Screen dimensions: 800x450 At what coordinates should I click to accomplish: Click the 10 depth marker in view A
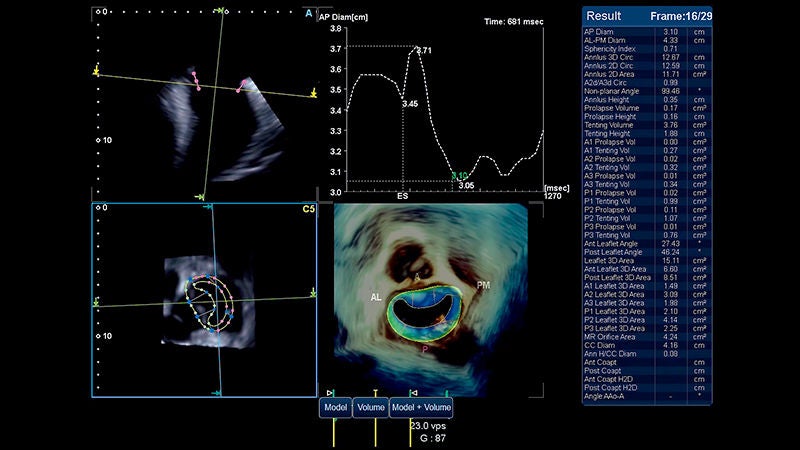[x=107, y=140]
